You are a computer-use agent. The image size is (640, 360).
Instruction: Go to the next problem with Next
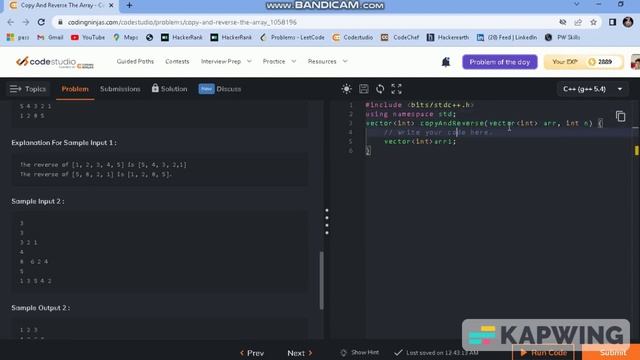click(x=300, y=353)
